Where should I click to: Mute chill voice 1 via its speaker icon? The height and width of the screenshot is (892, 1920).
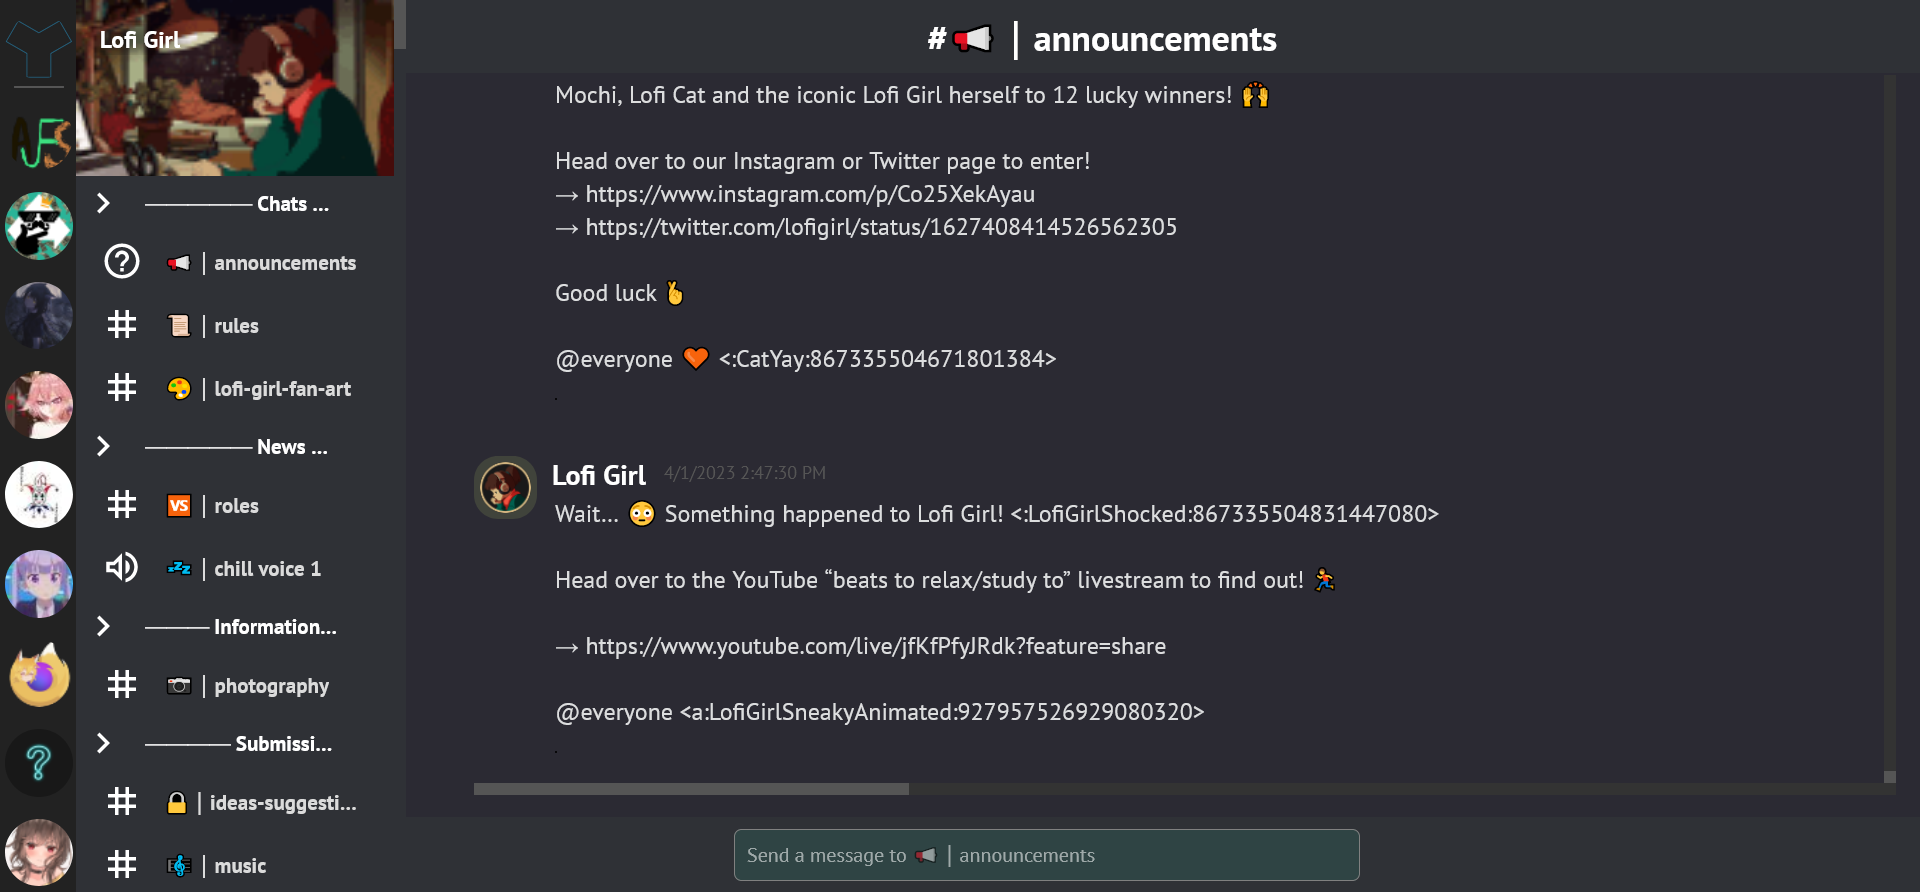pos(121,568)
